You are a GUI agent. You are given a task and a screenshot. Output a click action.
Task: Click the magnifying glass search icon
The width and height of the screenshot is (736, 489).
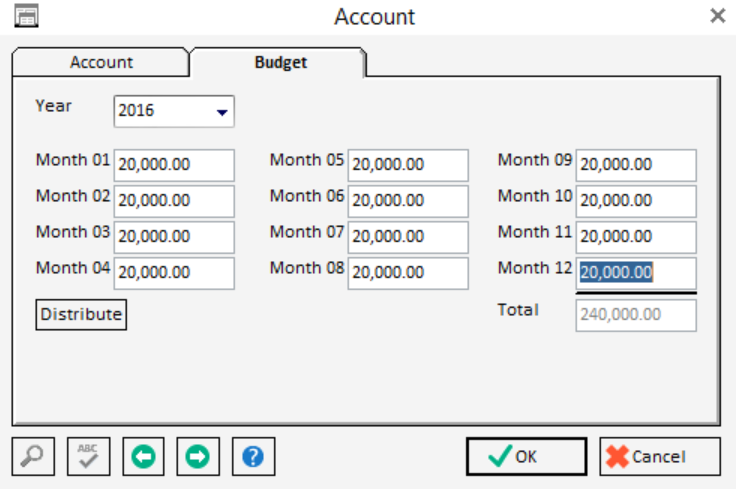(x=32, y=456)
